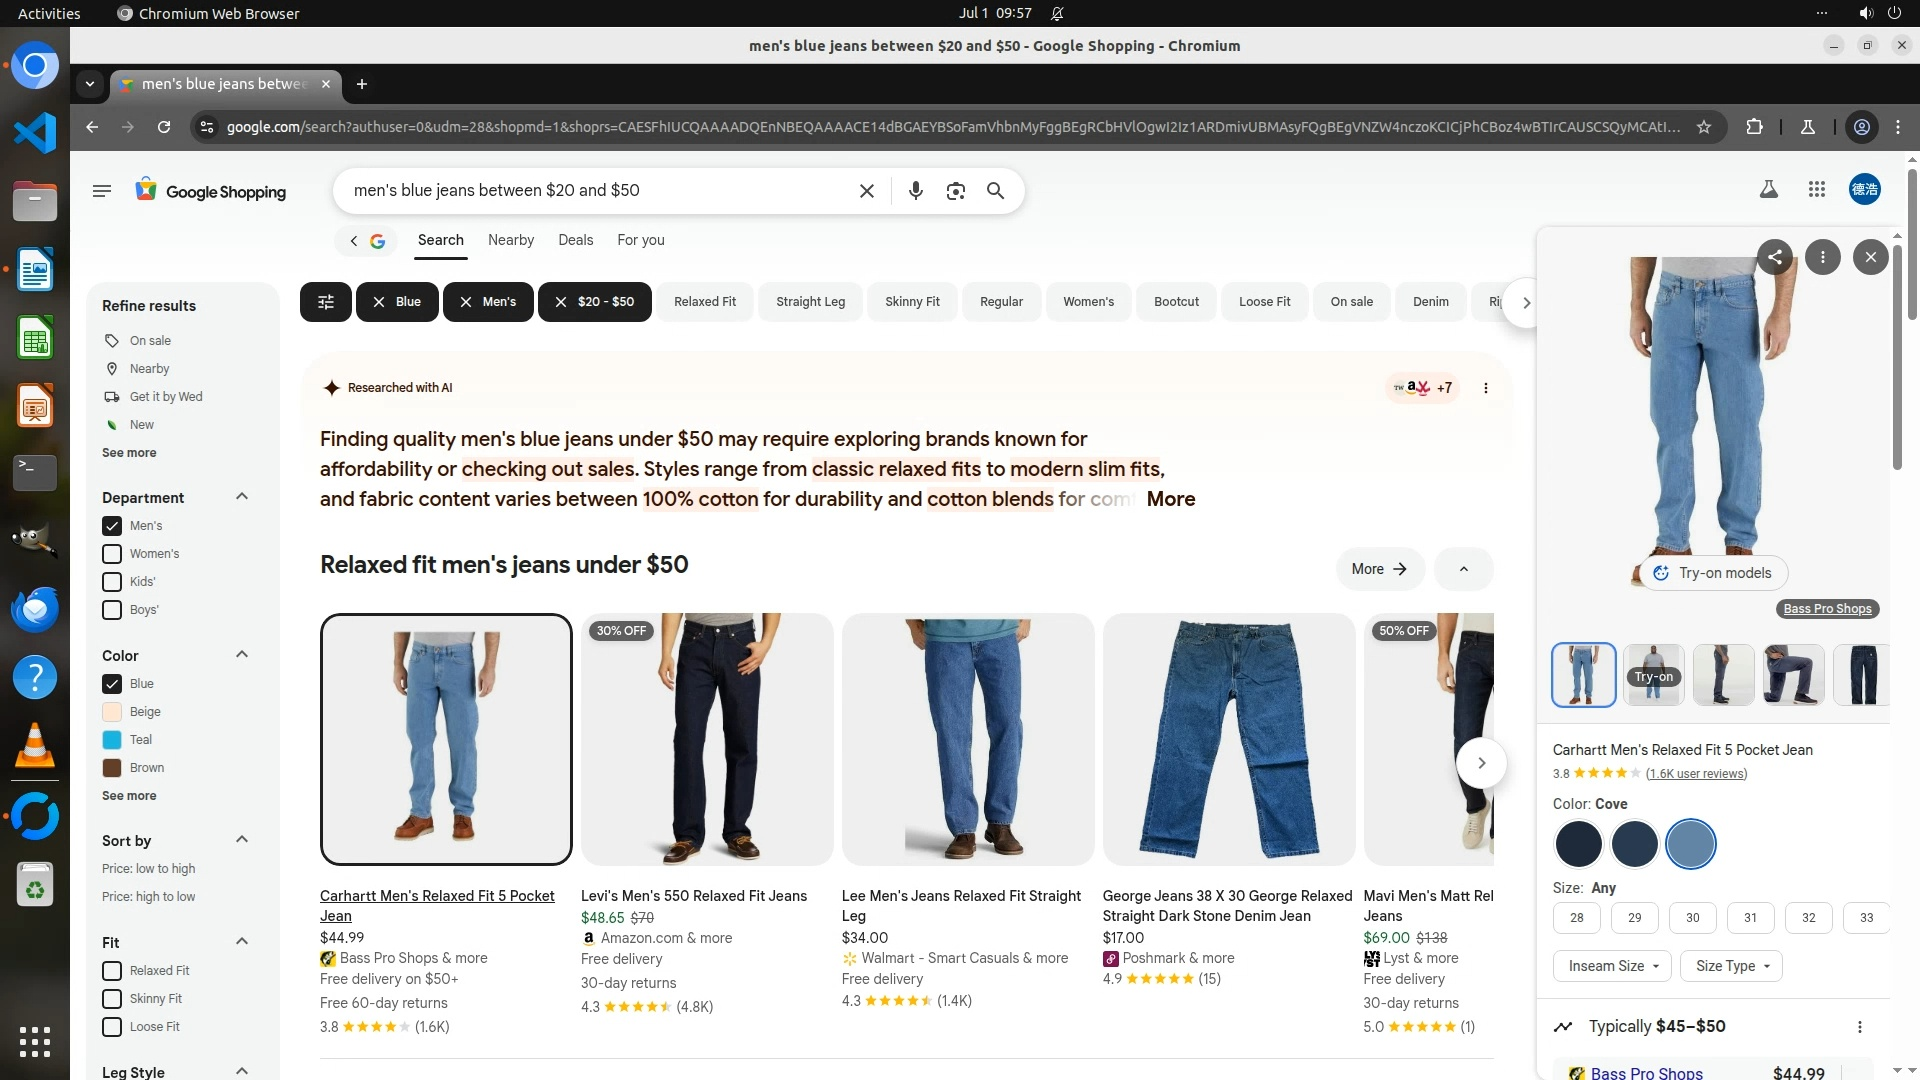Open the filters tune icon chip
The image size is (1920, 1080).
(326, 302)
